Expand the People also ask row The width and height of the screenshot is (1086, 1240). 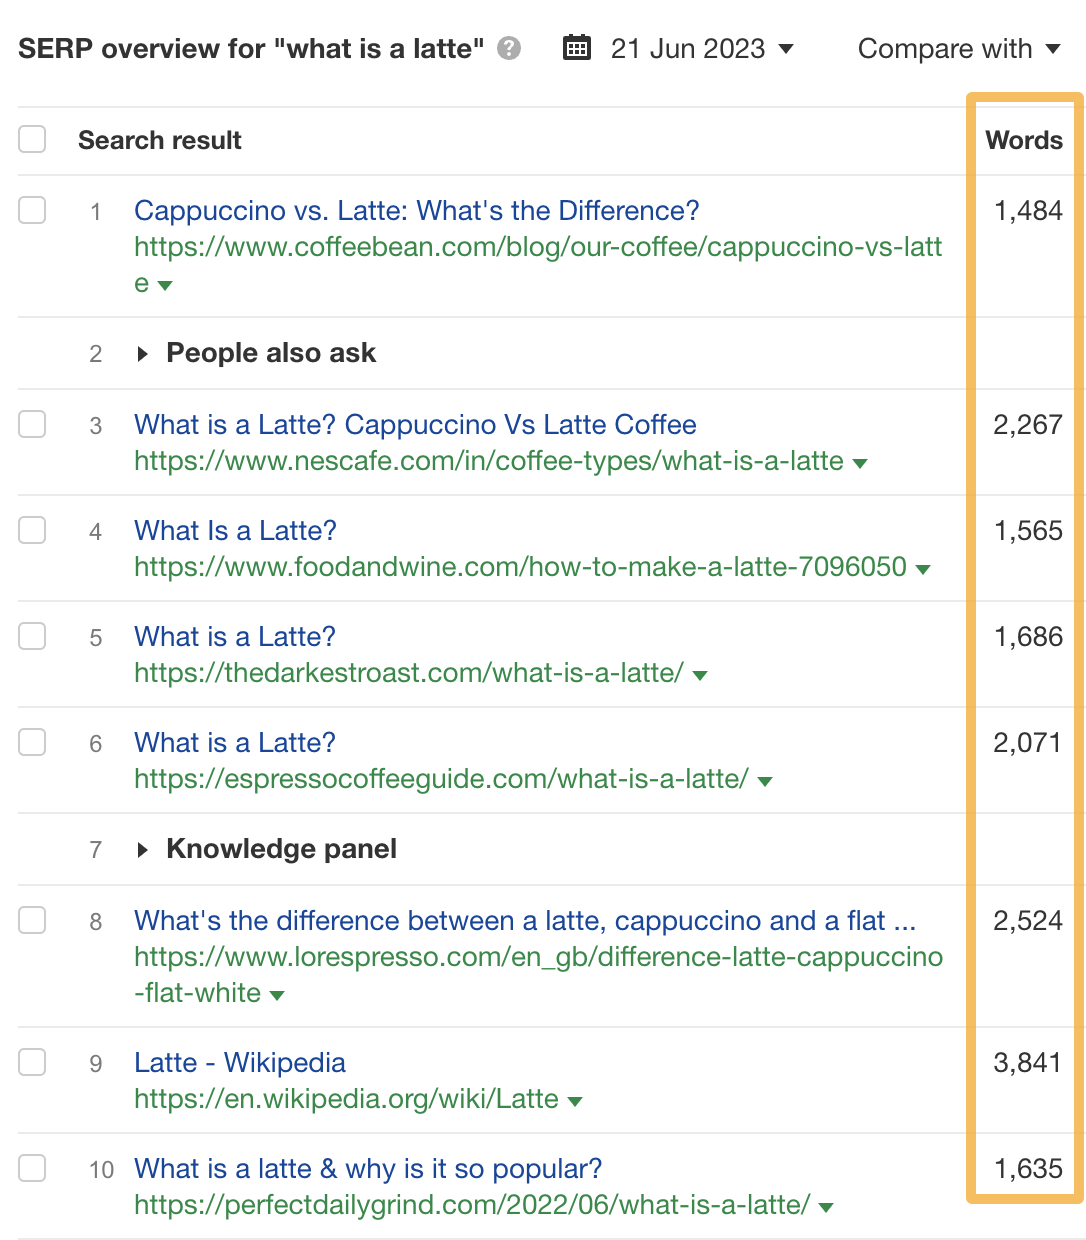tap(141, 353)
